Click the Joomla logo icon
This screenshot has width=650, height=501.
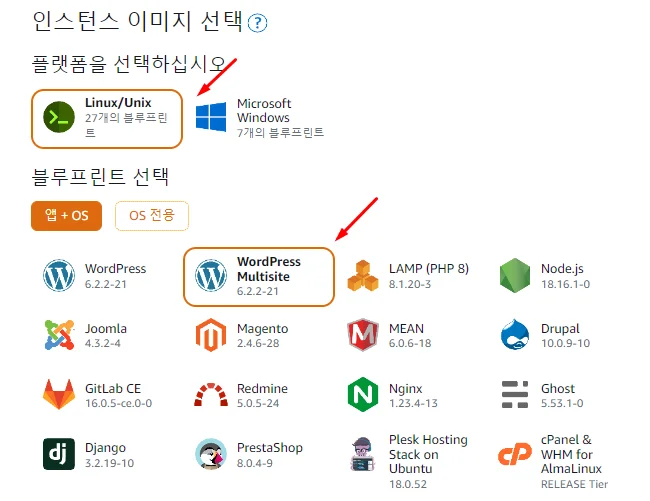pyautogui.click(x=59, y=335)
